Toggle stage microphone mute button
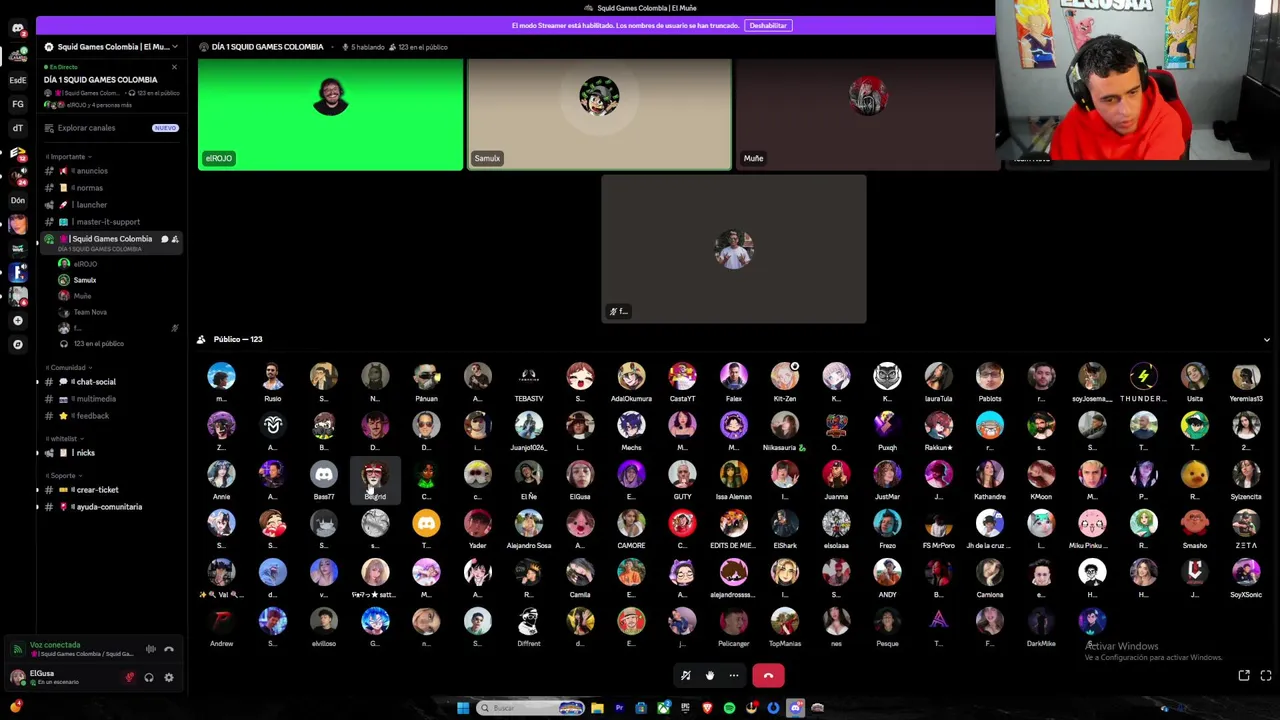The image size is (1280, 720). [x=686, y=676]
